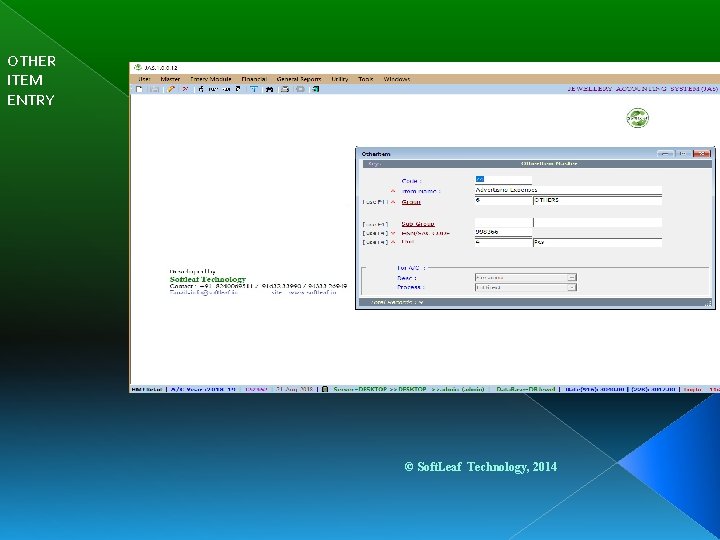Click the Code input field
This screenshot has height=540, width=720.
click(503, 180)
